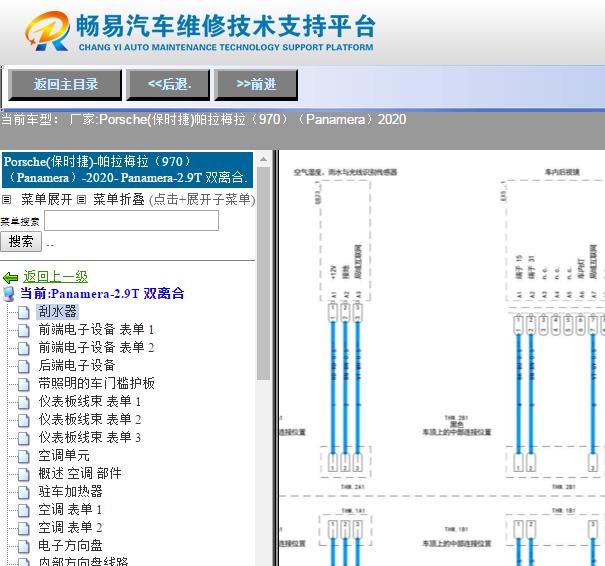Open 前端电子设备 表单 2

click(x=96, y=348)
